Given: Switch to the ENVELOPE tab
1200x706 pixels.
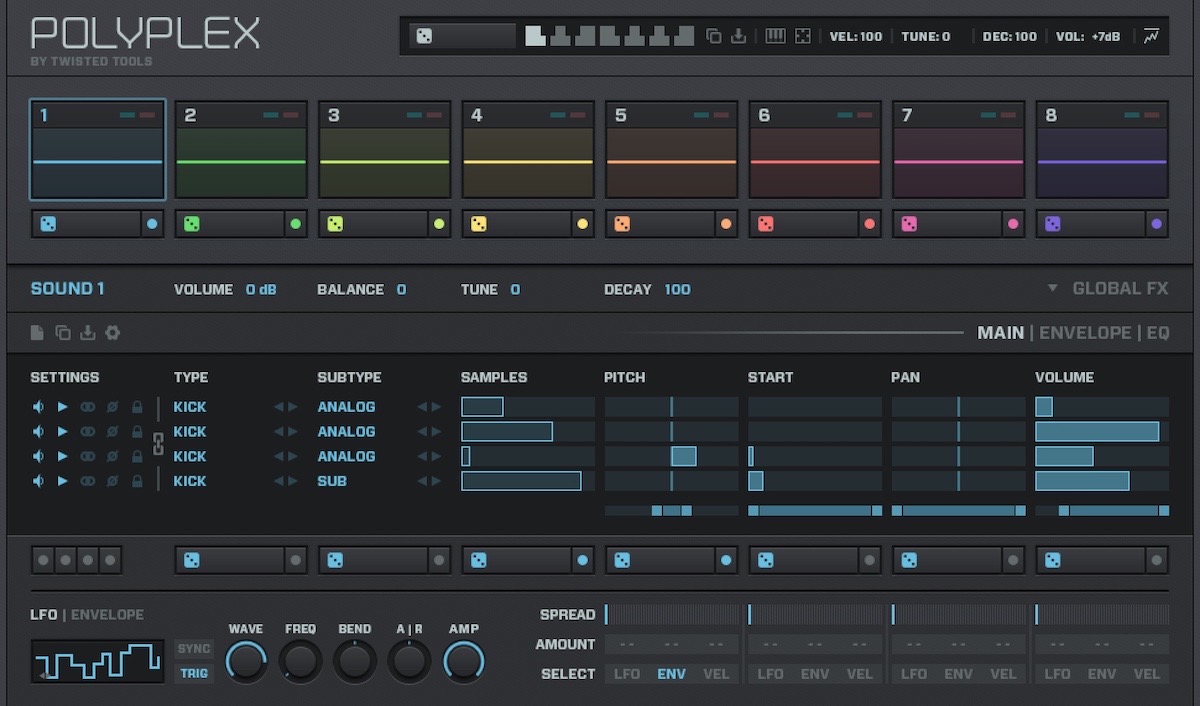Looking at the screenshot, I should coord(1085,333).
